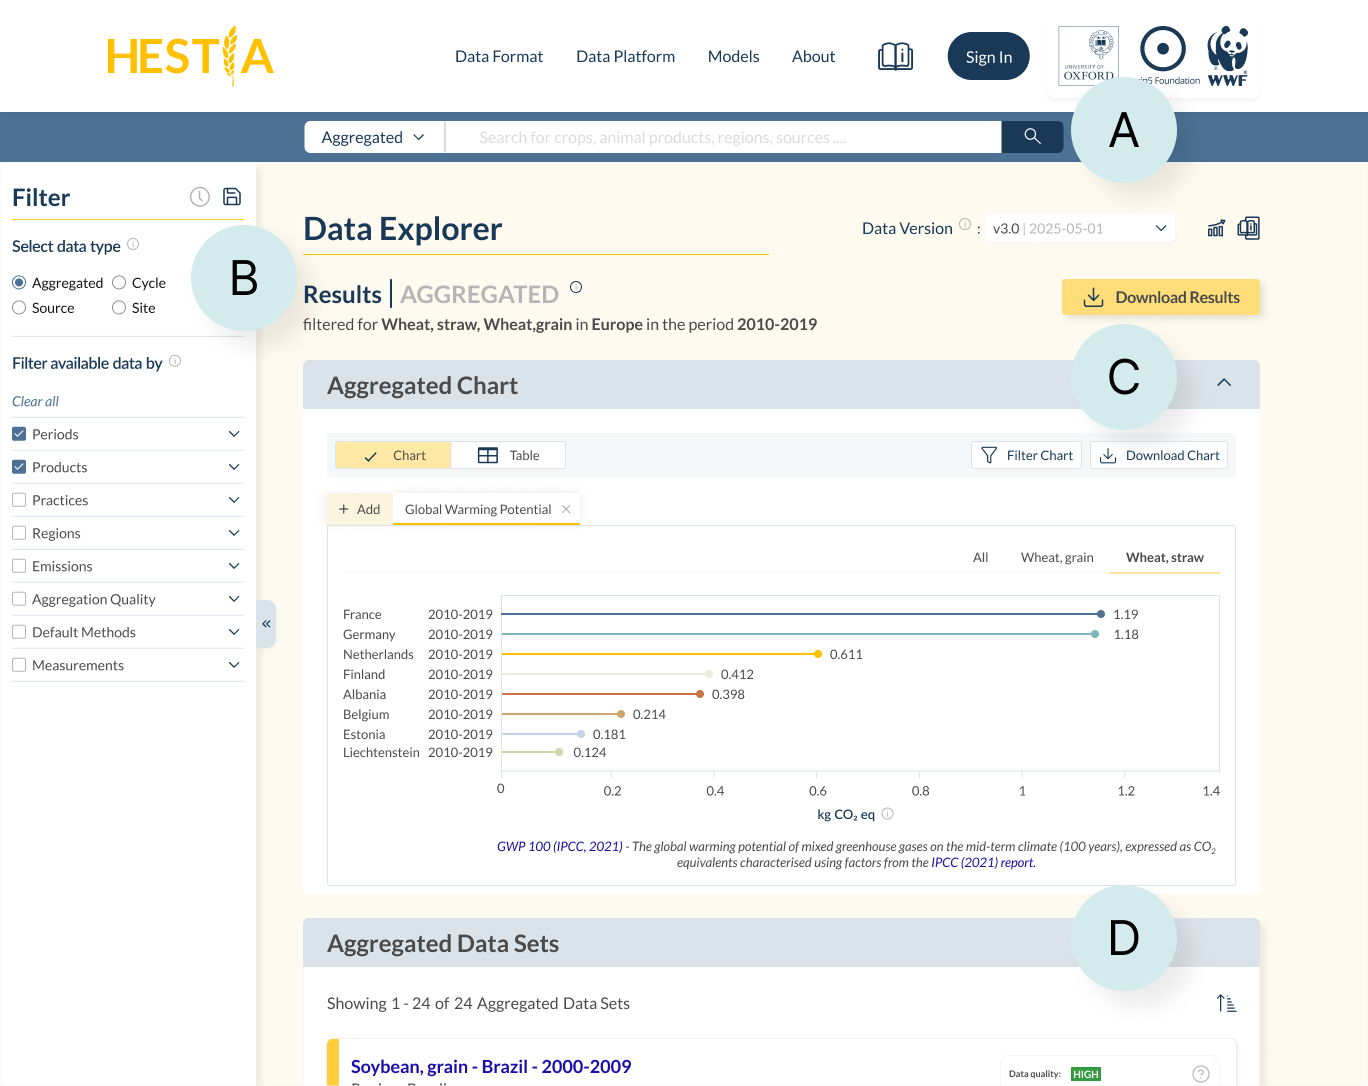Check the Practices filter checkbox
The width and height of the screenshot is (1368, 1086).
coord(19,500)
